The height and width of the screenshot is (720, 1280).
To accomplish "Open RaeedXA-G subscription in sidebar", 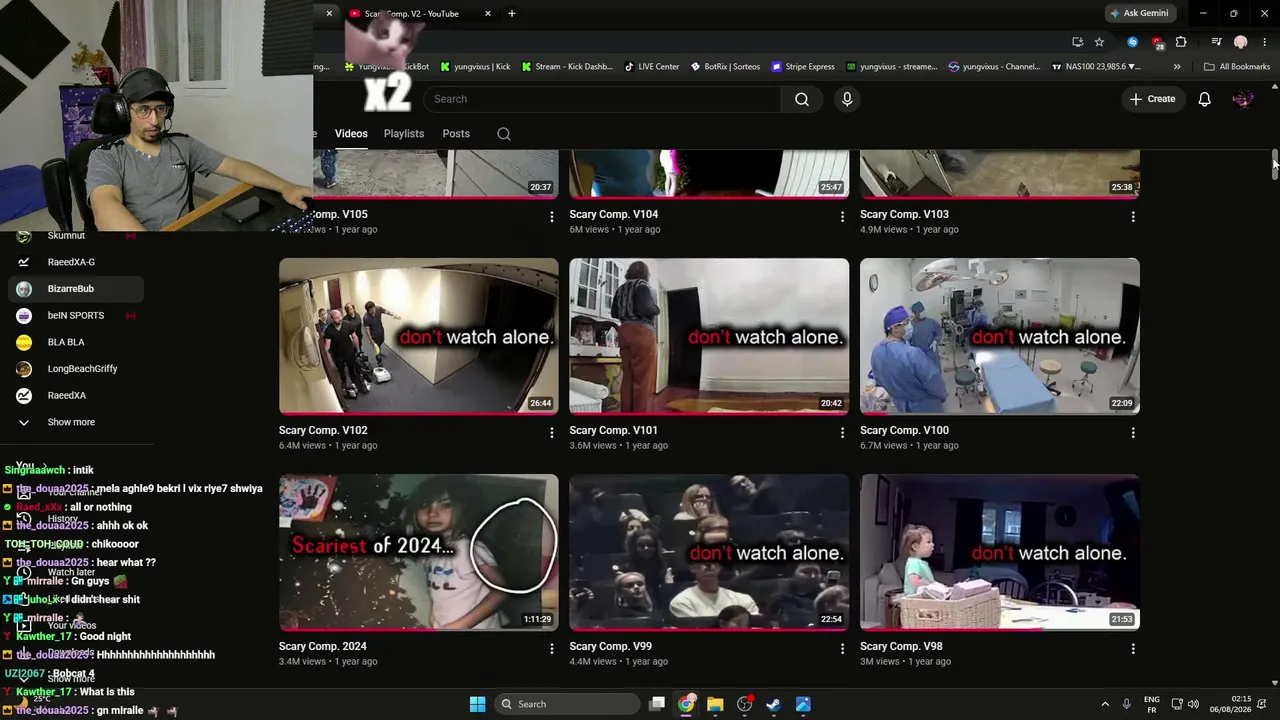I will (76, 262).
